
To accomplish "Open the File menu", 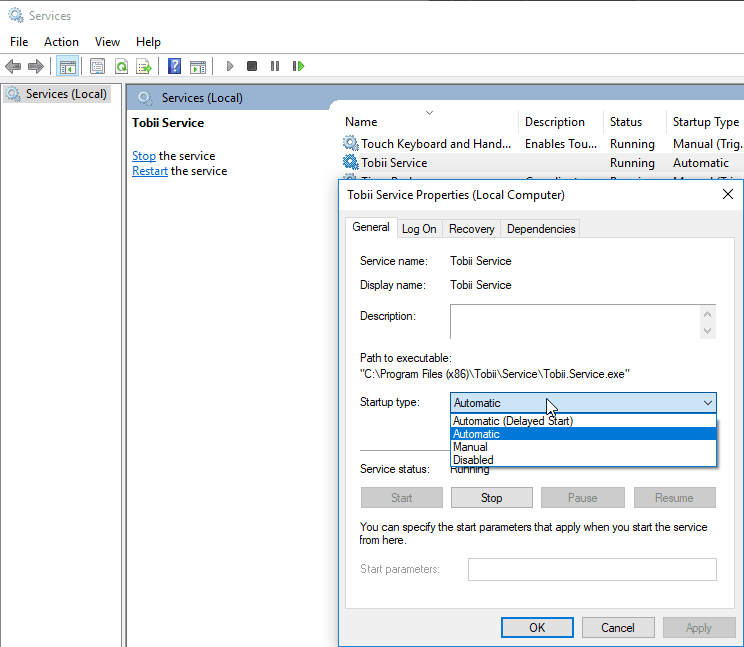I will tap(19, 42).
